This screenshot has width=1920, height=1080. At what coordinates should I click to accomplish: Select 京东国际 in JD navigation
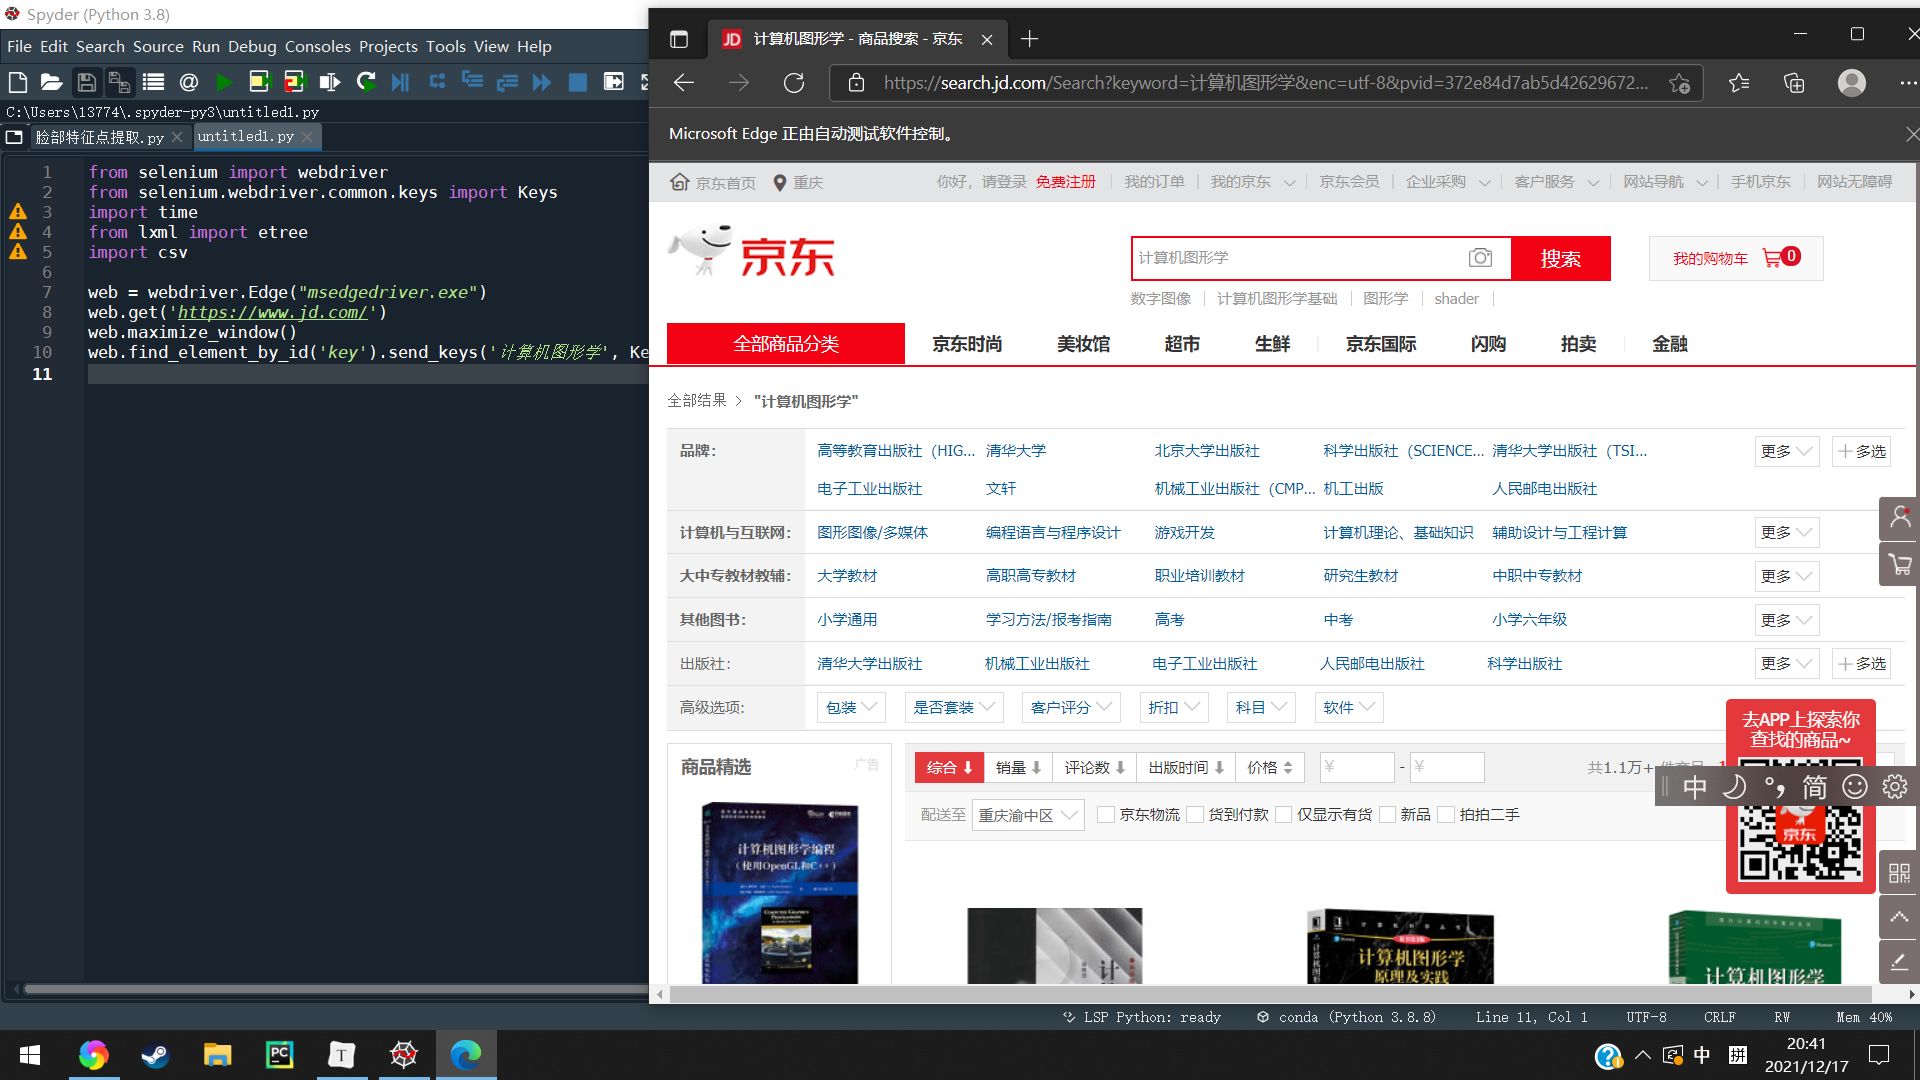(1381, 344)
